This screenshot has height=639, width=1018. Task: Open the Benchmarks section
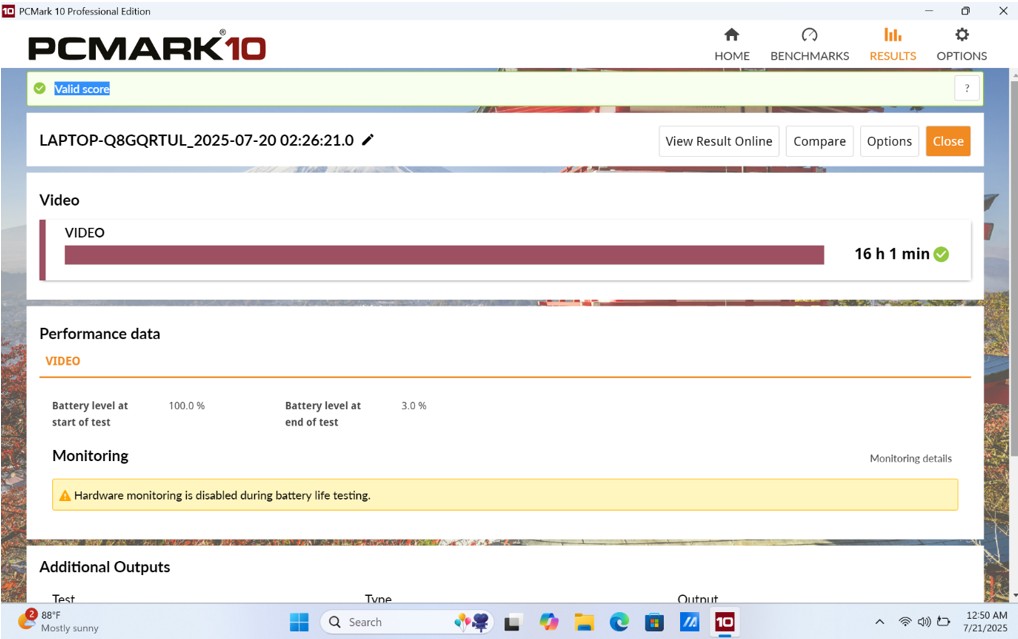point(809,45)
